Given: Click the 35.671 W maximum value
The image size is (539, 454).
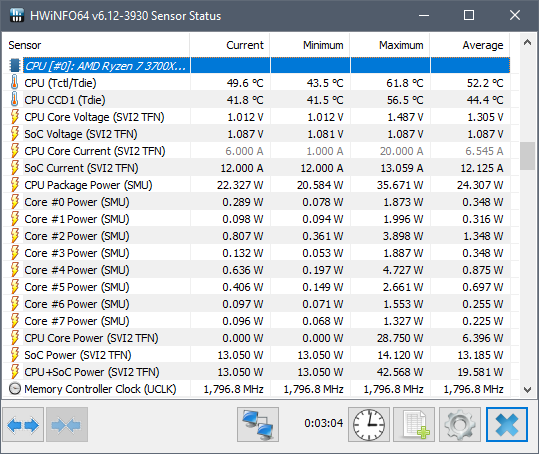Looking at the screenshot, I should point(400,185).
